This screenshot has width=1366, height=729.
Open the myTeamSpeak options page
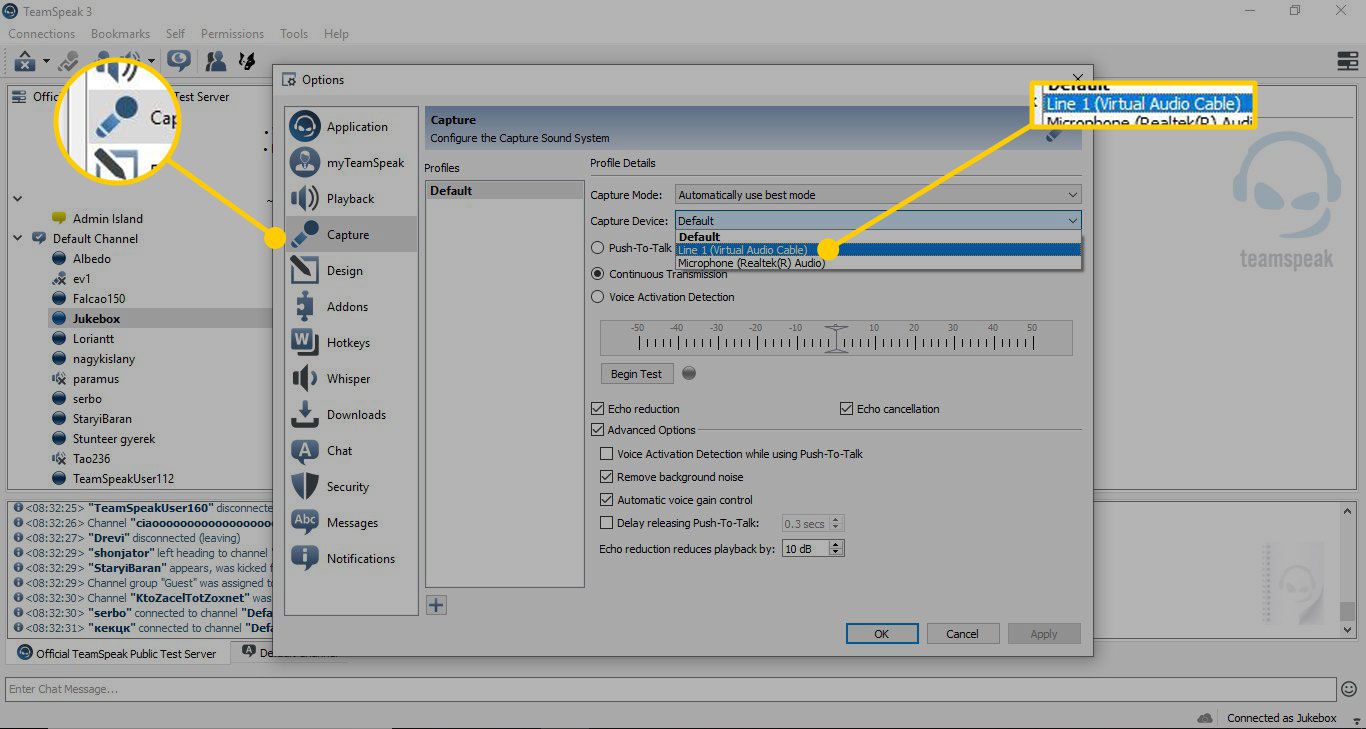351,163
